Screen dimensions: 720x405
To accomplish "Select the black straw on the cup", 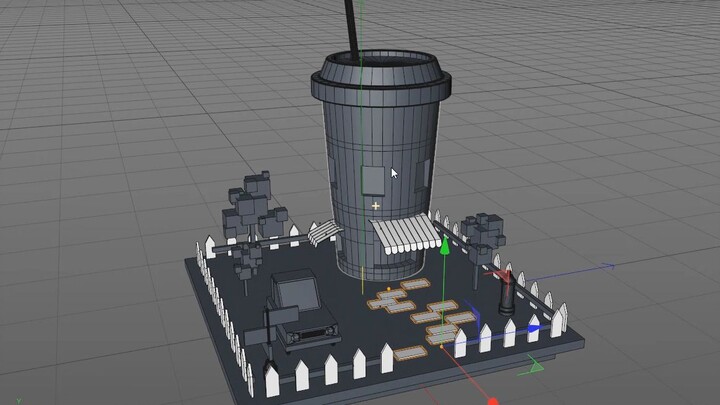I will pyautogui.click(x=353, y=27).
